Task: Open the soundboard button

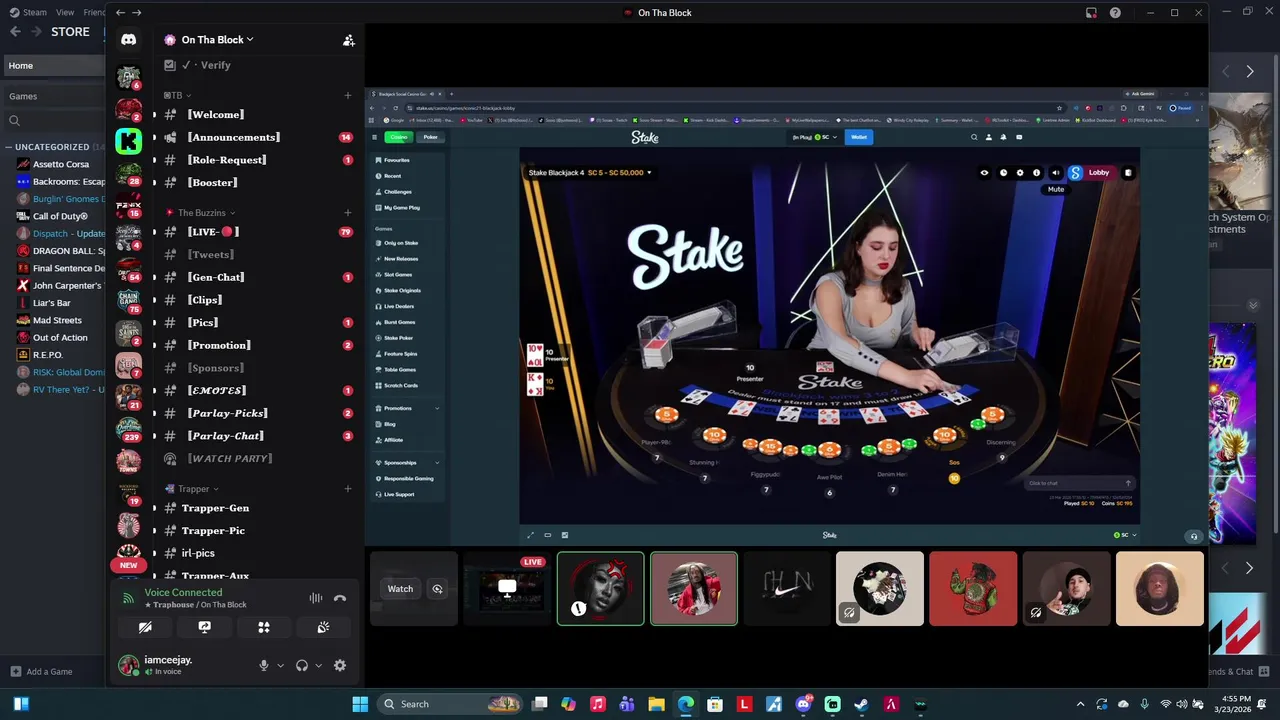Action: click(x=323, y=627)
